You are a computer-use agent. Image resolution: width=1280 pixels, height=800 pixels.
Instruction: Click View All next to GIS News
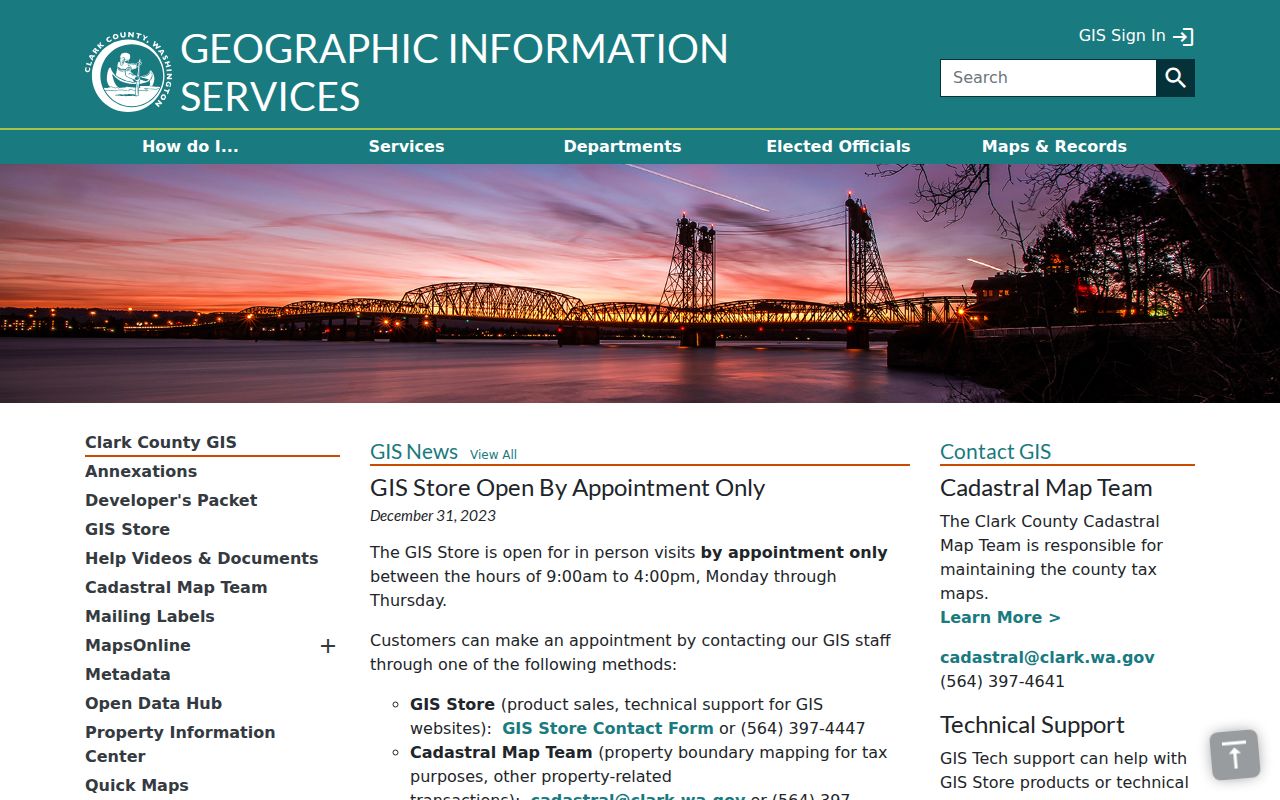(493, 454)
